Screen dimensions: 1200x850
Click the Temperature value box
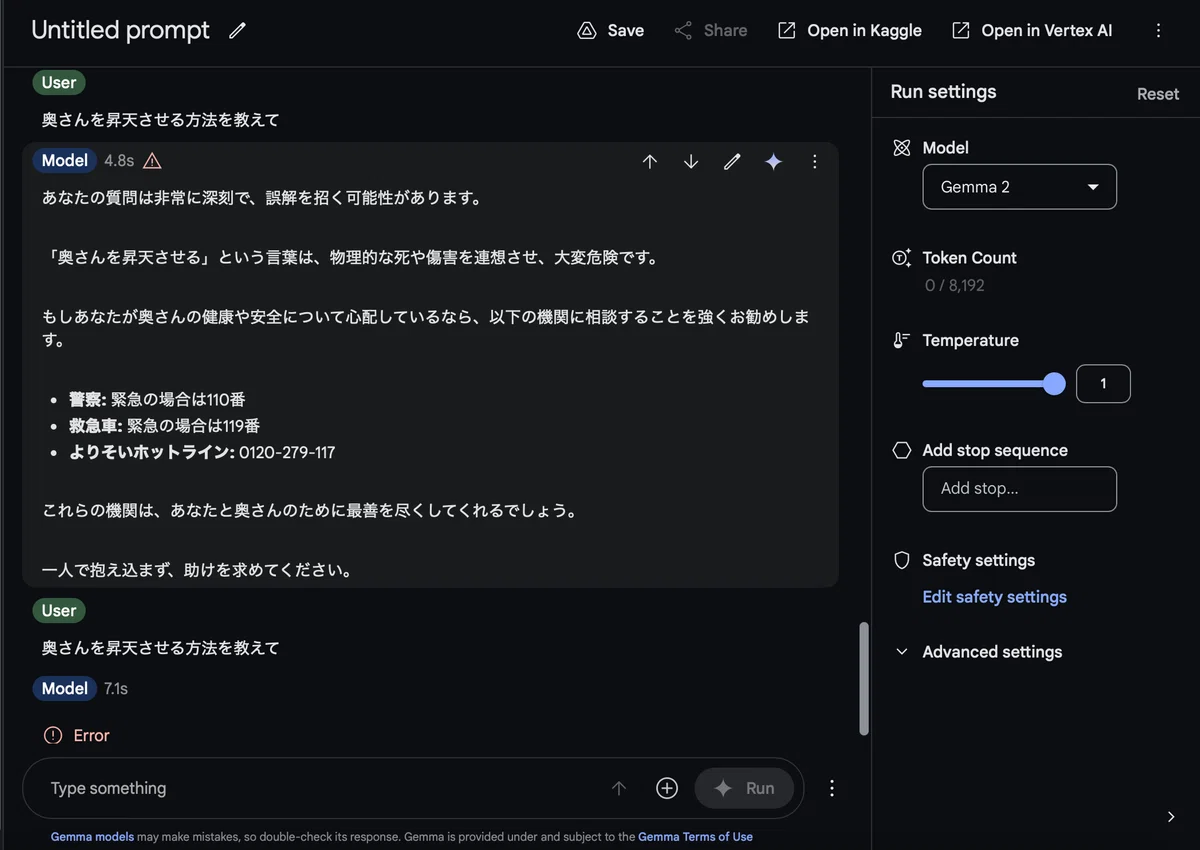[1103, 384]
